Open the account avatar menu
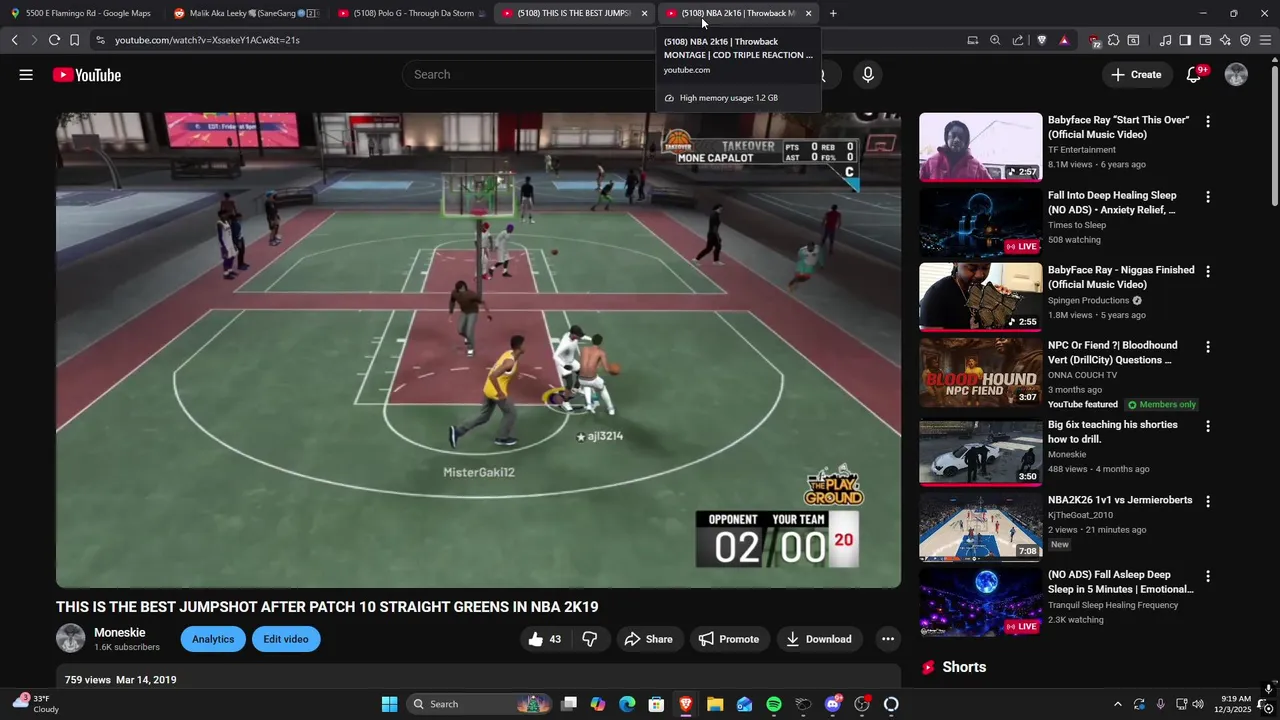 (1236, 75)
